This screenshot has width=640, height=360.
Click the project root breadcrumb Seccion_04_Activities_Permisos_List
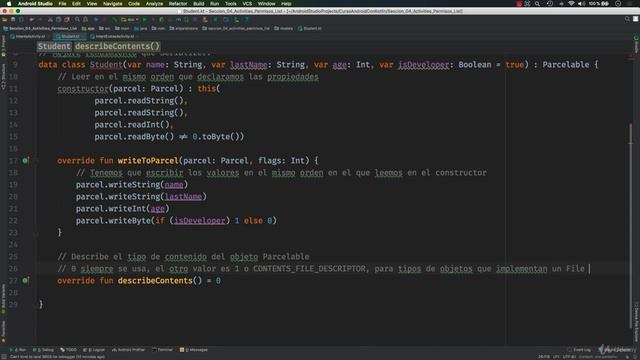[40, 29]
